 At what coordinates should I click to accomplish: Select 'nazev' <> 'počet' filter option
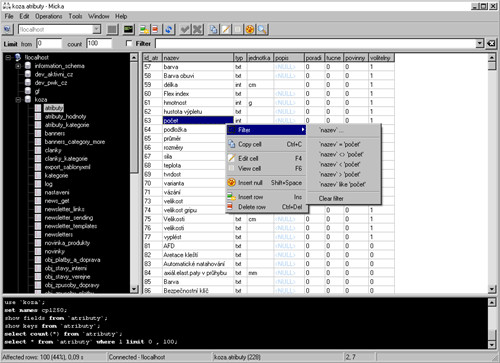pyautogui.click(x=344, y=154)
